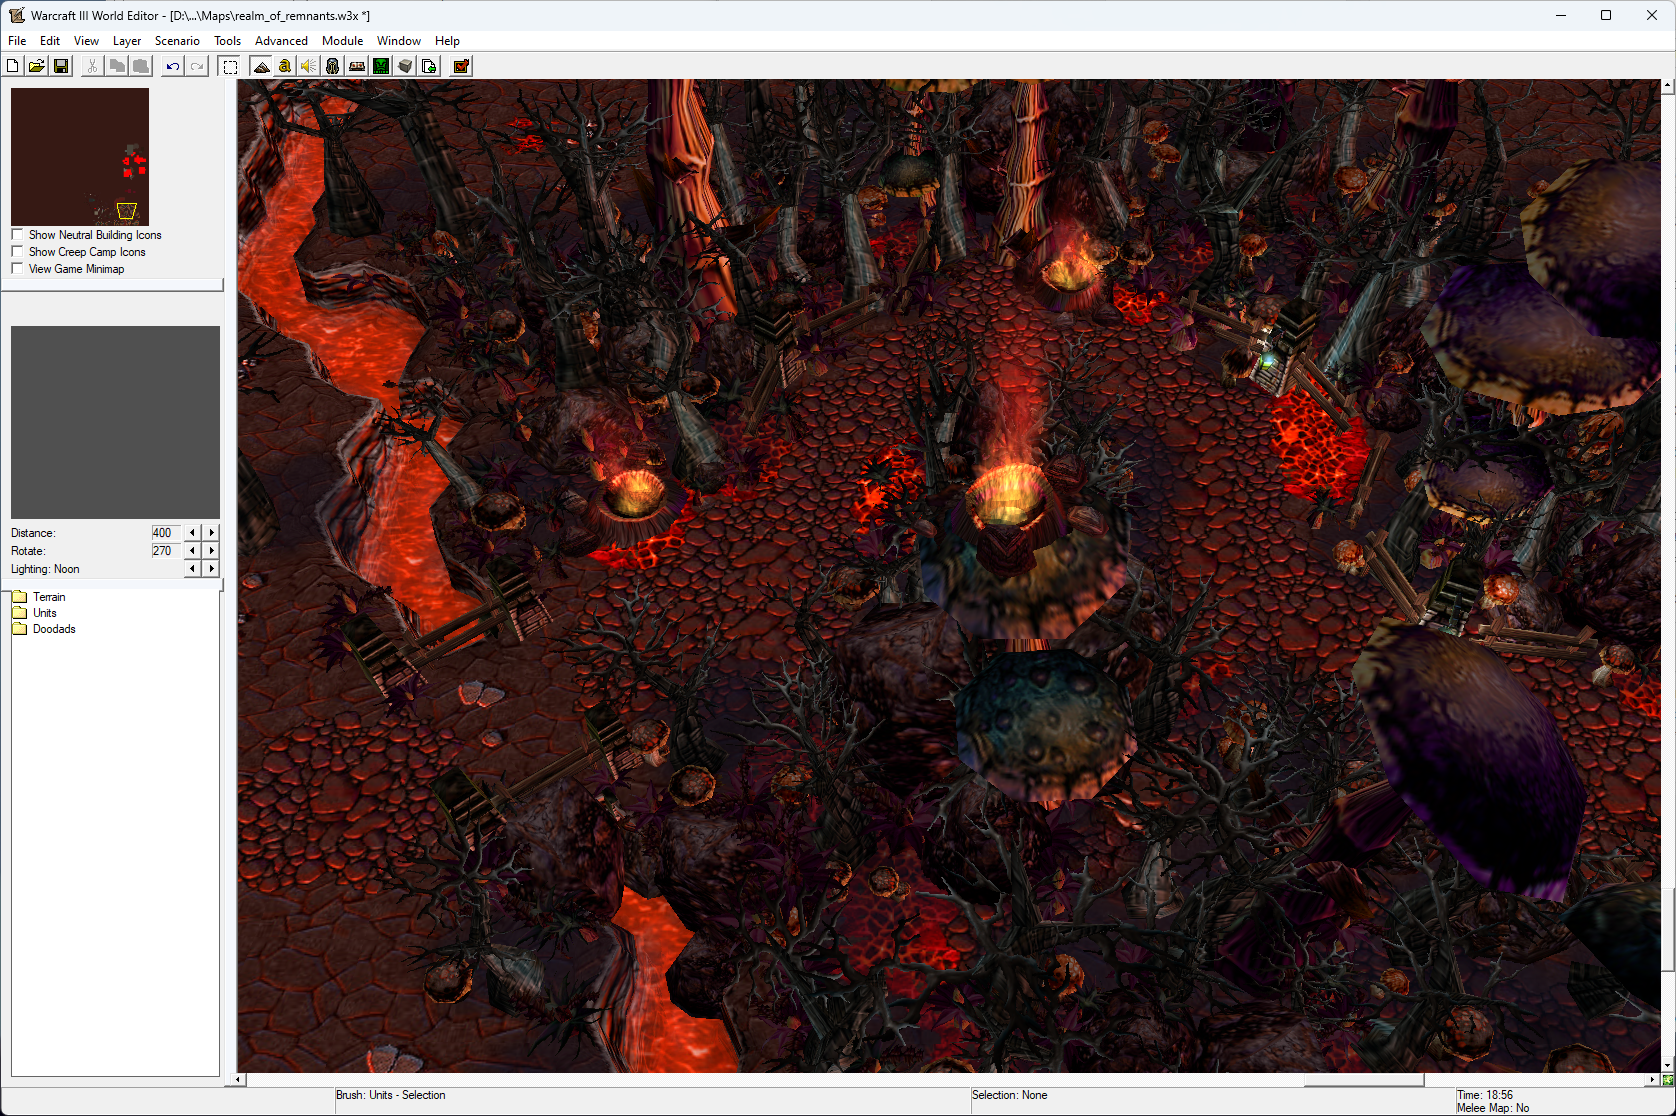
Task: Click the Distance value field showing 400
Action: tap(165, 533)
